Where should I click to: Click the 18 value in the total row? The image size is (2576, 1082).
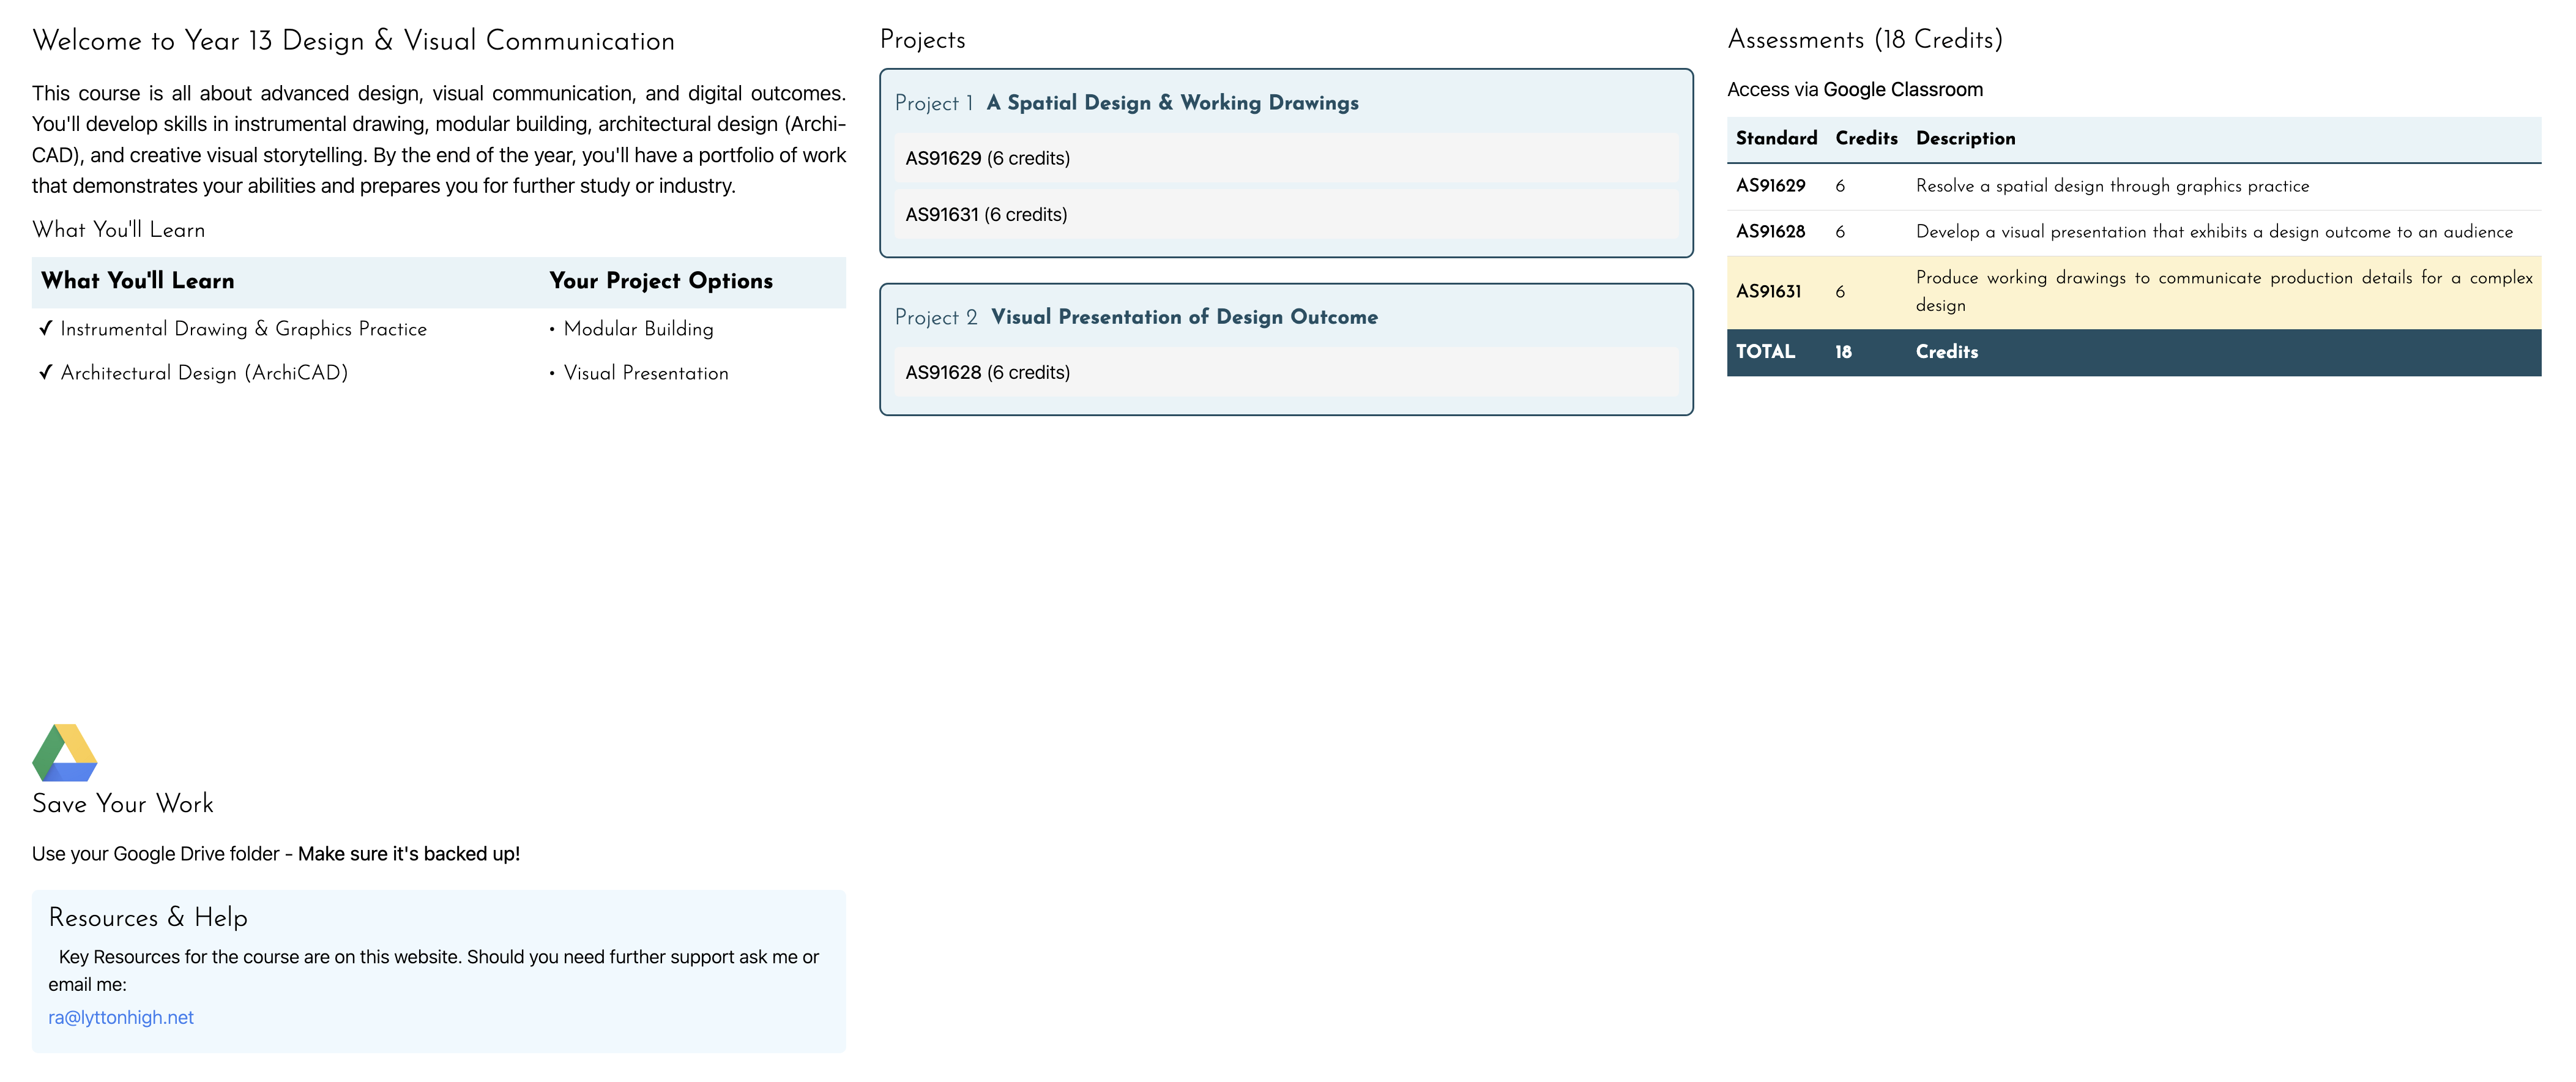1843,352
